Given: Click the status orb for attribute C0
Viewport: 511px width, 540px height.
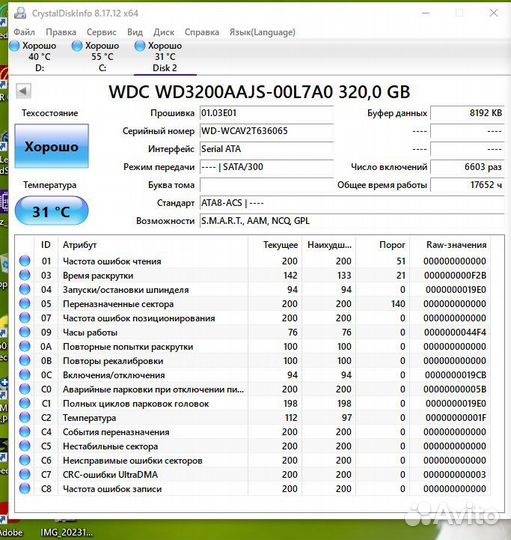Looking at the screenshot, I should click(x=25, y=389).
